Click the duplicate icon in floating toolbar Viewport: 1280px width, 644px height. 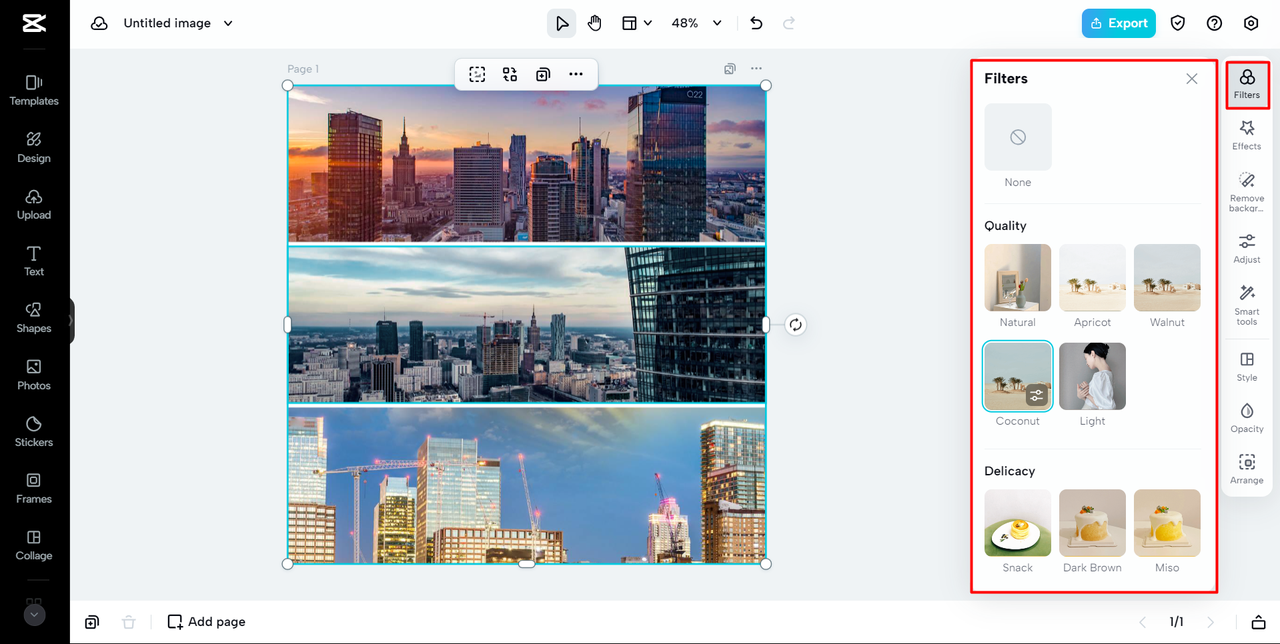coord(543,74)
